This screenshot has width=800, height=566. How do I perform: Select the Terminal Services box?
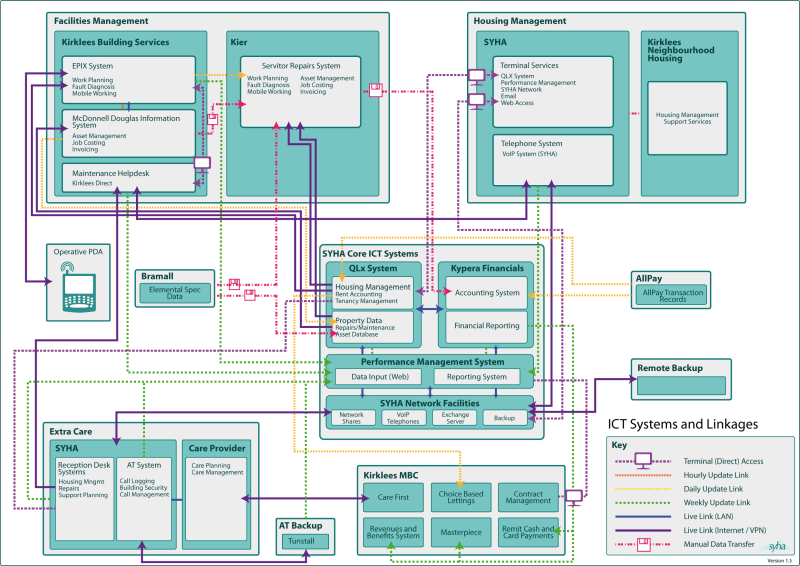pyautogui.click(x=553, y=92)
